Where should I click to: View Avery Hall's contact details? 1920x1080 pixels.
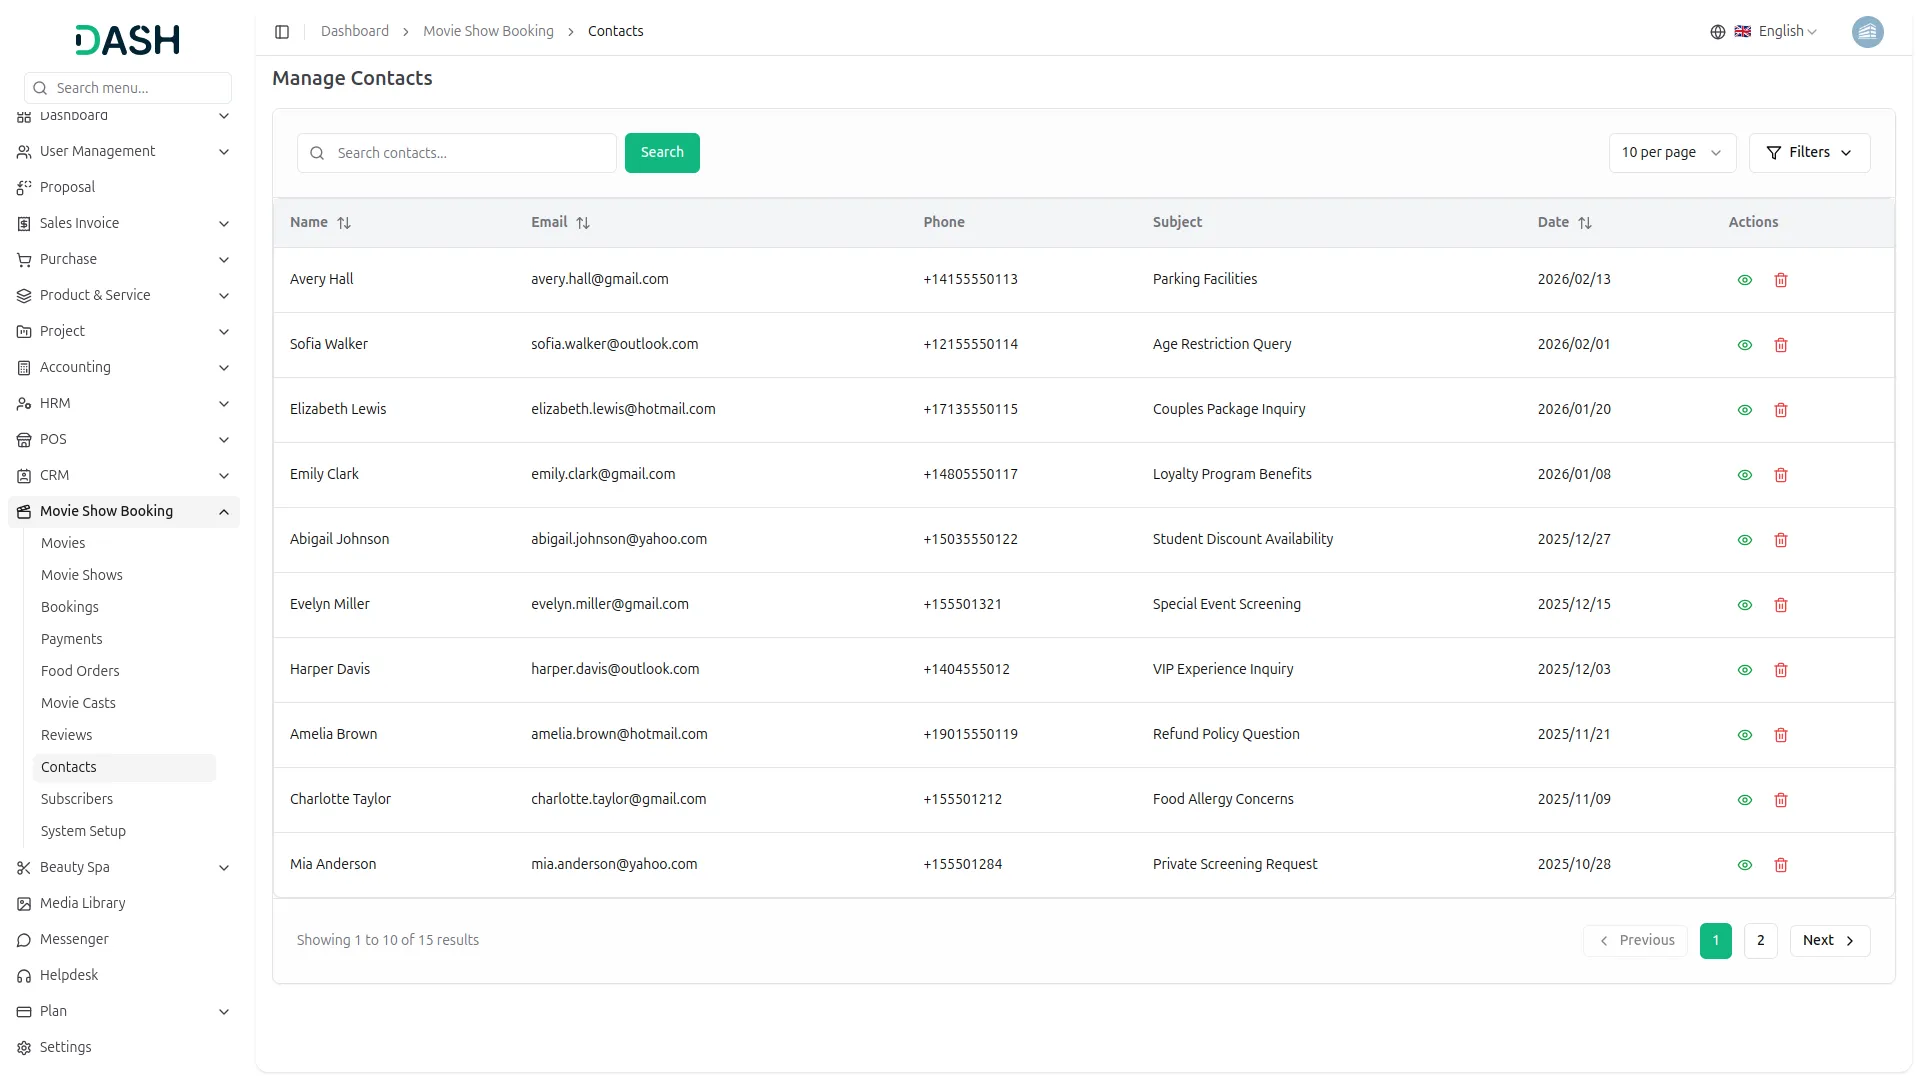point(1744,280)
